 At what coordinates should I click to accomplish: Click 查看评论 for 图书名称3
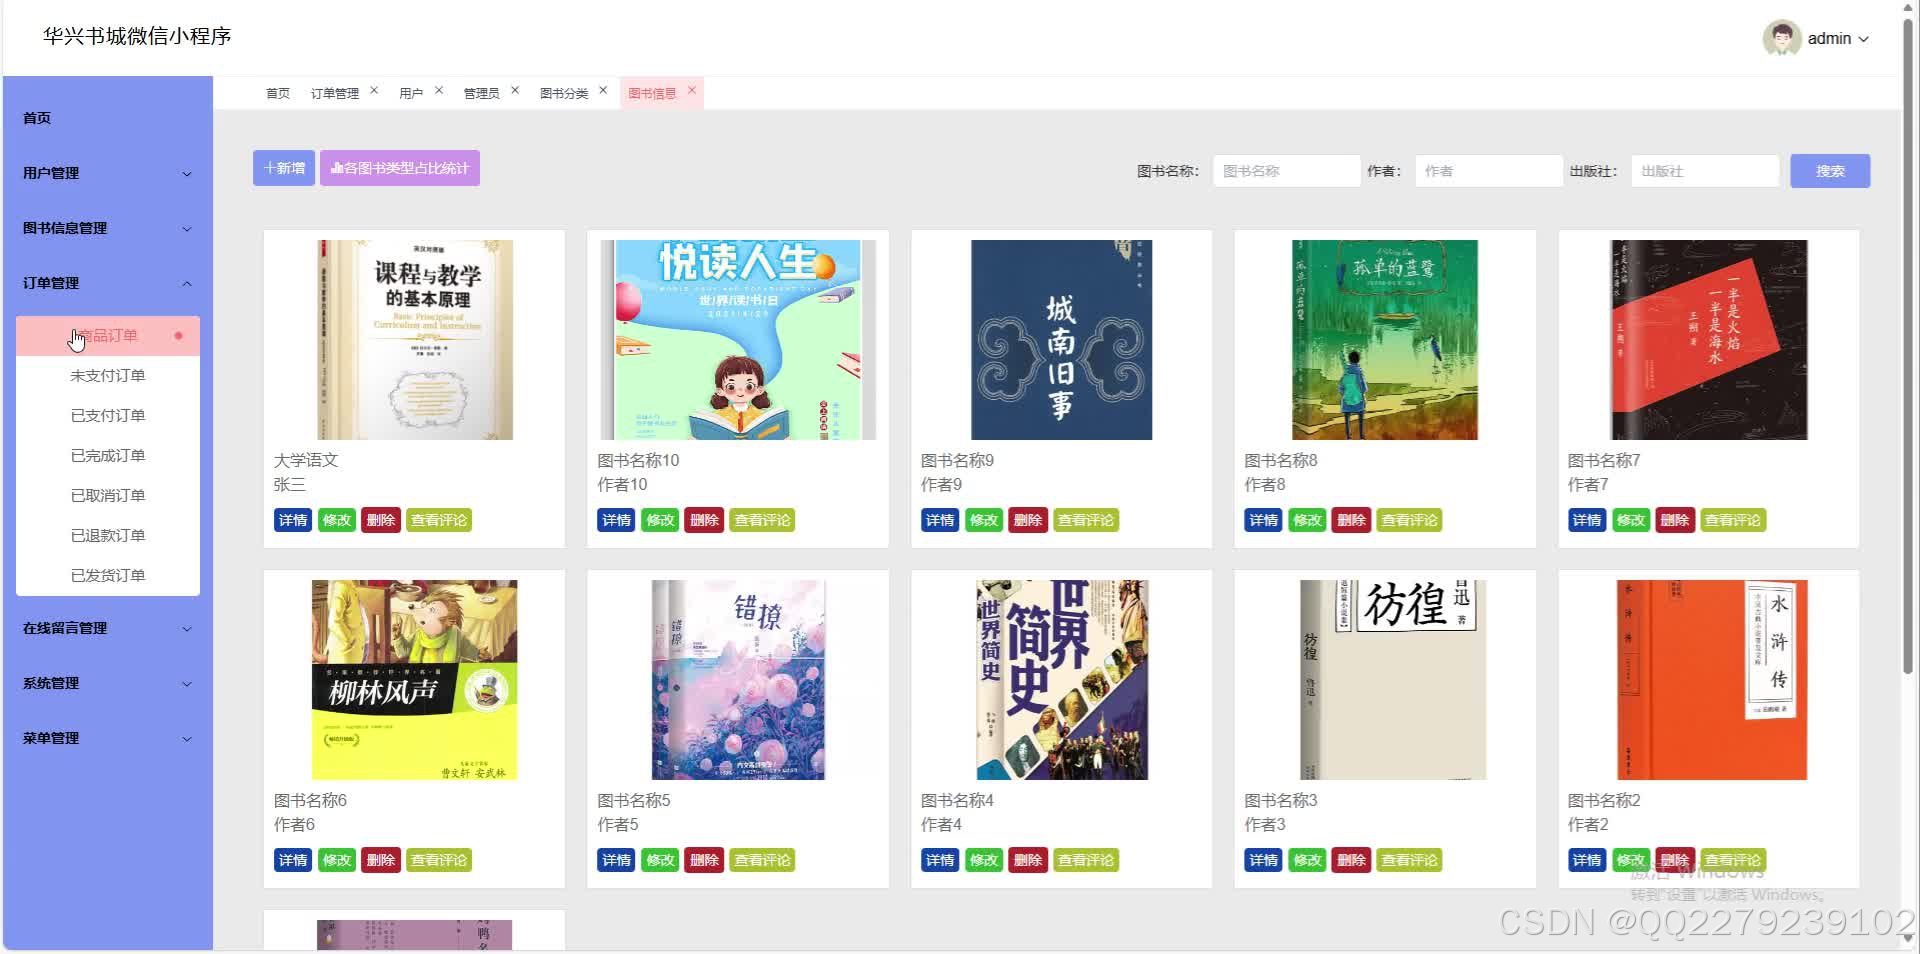tap(1410, 860)
